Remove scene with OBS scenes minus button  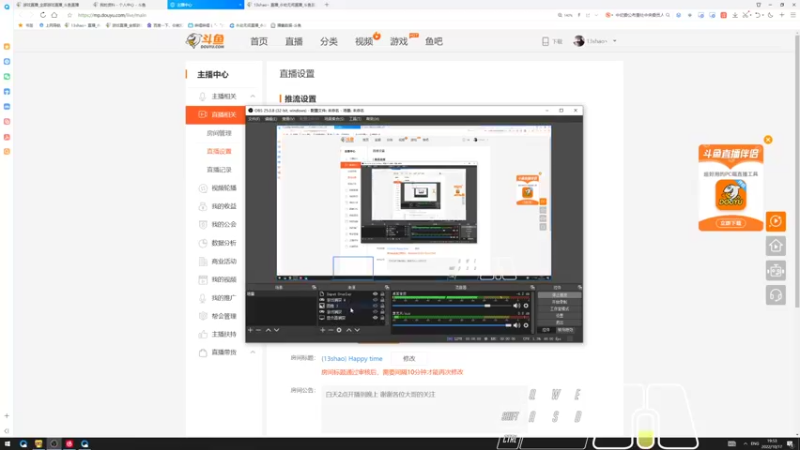click(x=259, y=330)
